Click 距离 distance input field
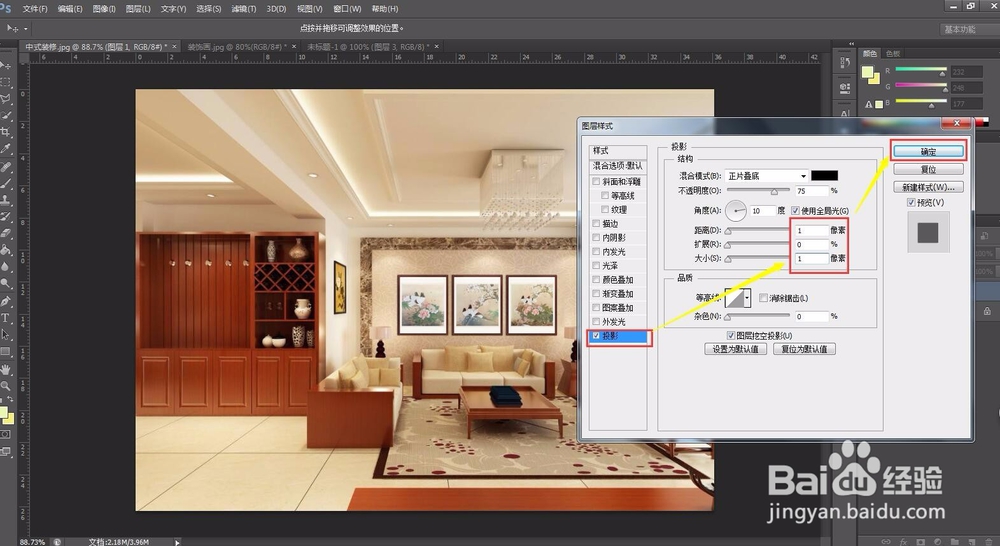The height and width of the screenshot is (546, 1000). point(811,230)
